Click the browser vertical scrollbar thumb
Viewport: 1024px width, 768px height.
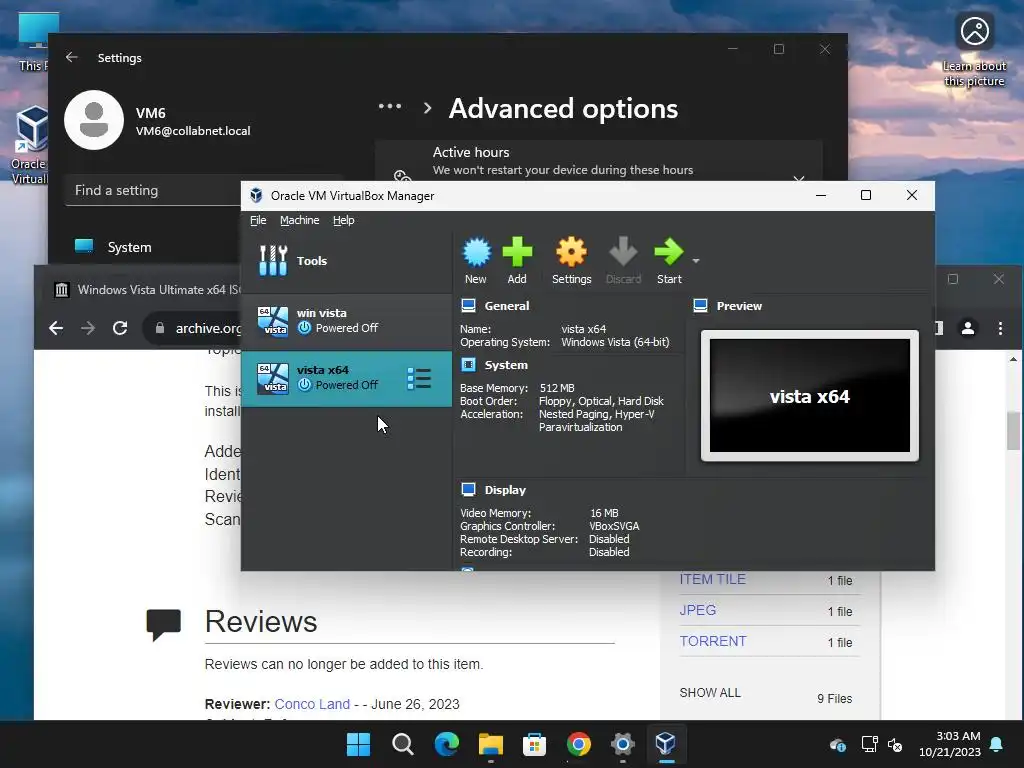[1013, 430]
